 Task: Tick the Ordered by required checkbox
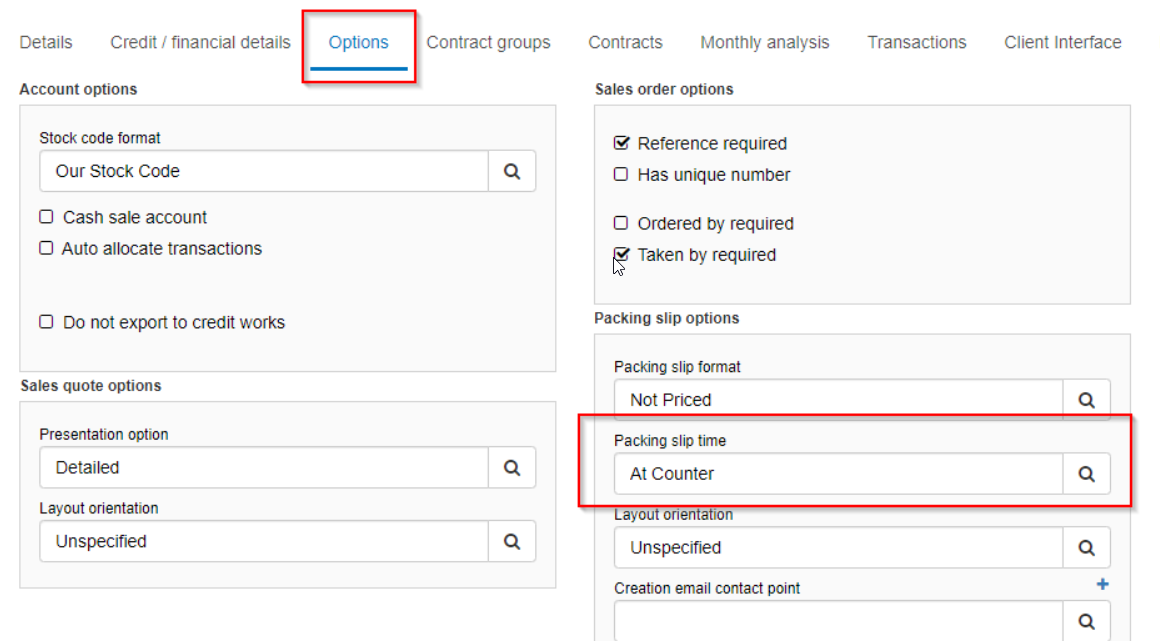[621, 223]
